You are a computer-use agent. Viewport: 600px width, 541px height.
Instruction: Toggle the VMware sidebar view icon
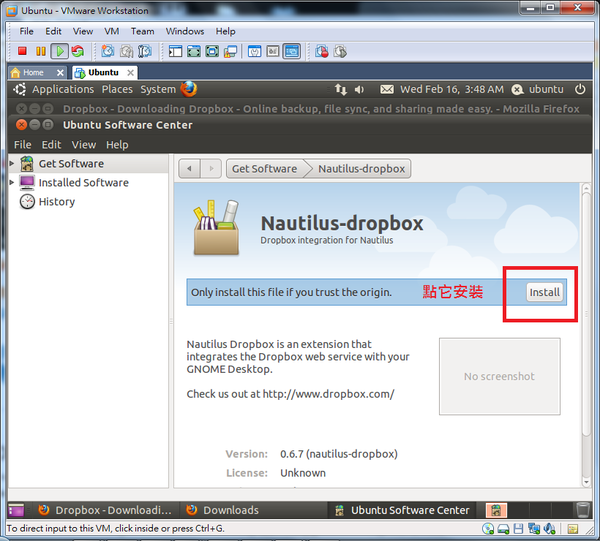(175, 51)
